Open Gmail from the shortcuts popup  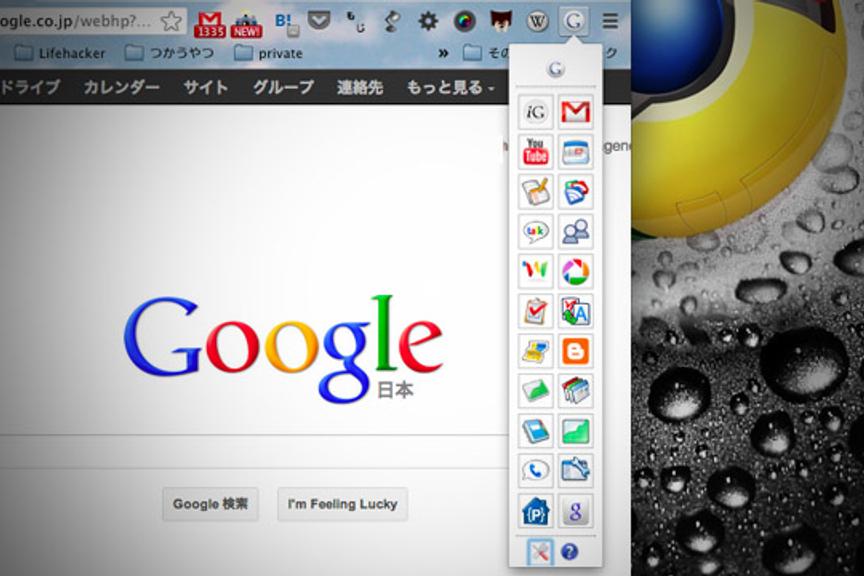575,112
